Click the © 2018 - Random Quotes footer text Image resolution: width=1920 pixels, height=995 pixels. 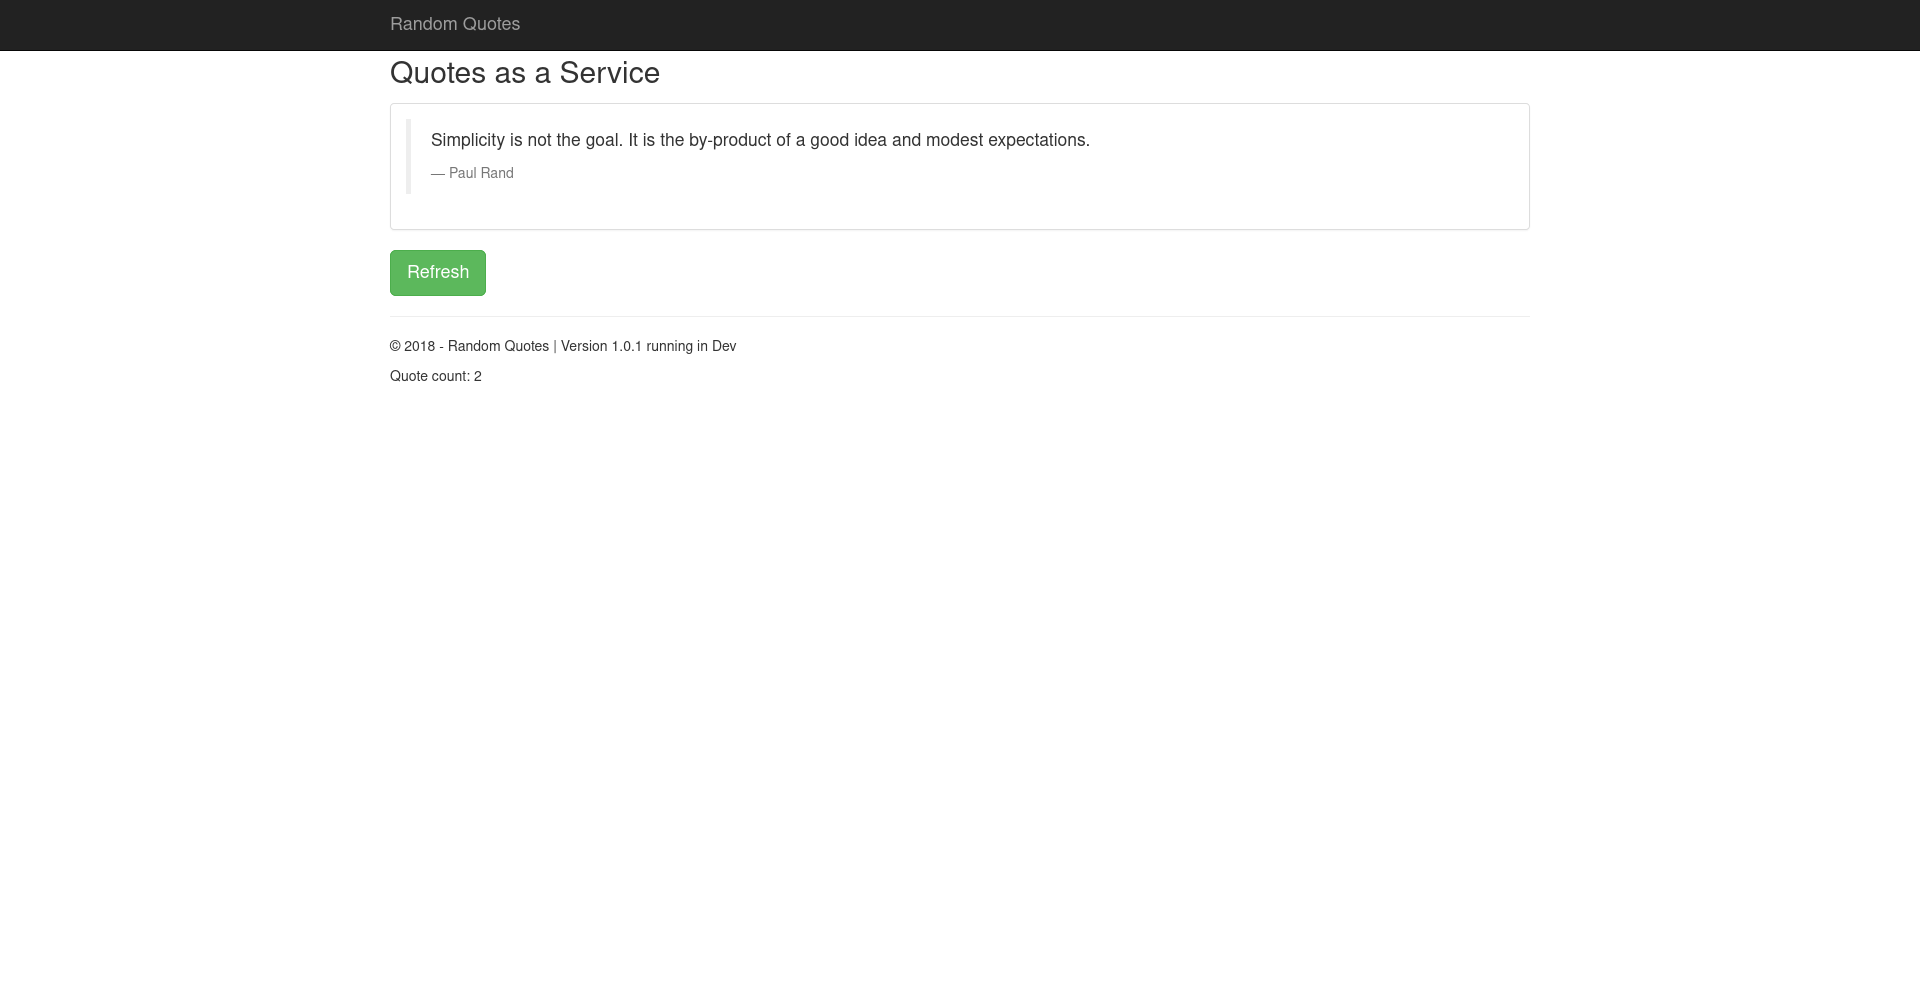tap(469, 346)
